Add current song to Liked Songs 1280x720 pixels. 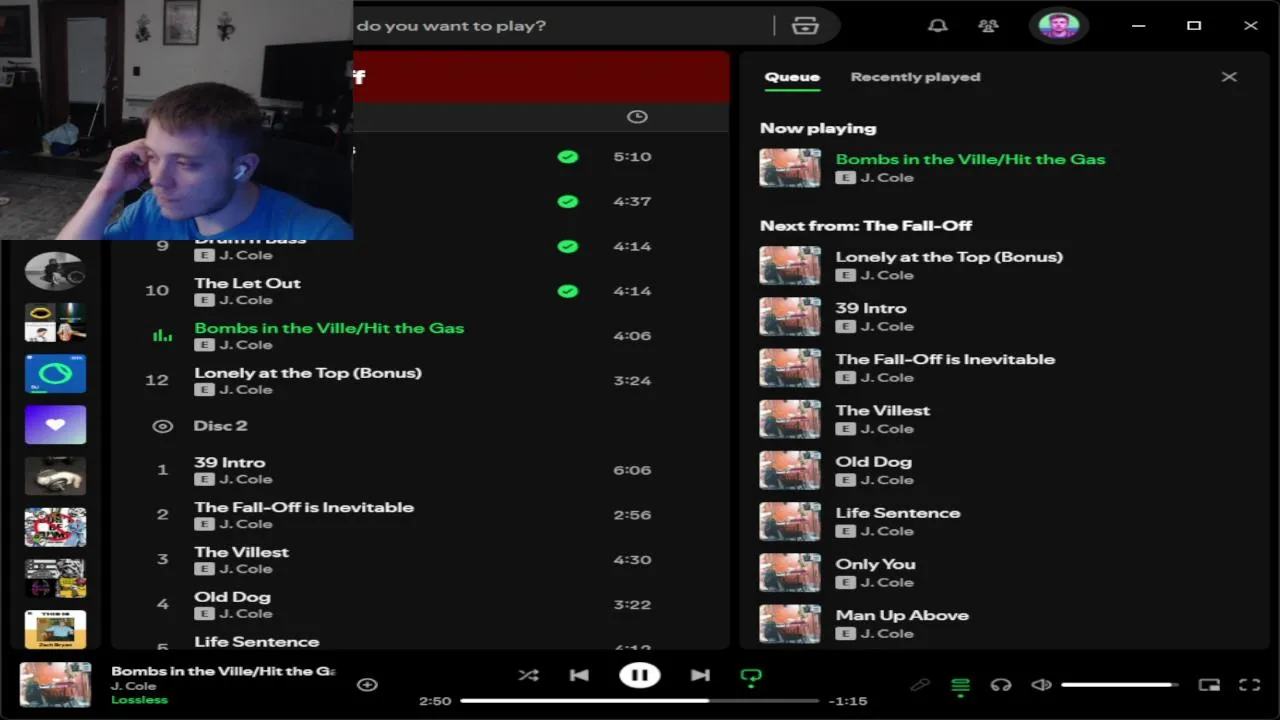[x=367, y=685]
